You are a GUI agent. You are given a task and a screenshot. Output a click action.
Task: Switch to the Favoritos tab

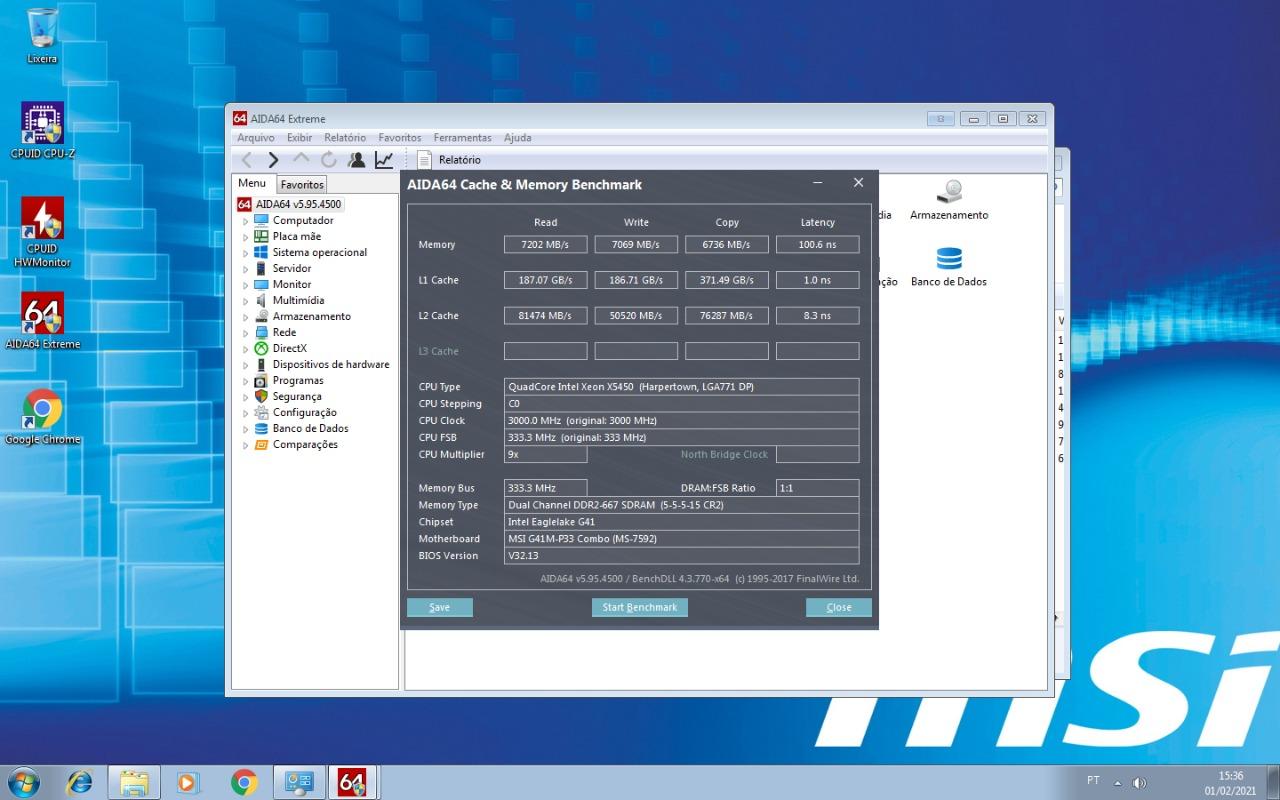click(x=302, y=185)
